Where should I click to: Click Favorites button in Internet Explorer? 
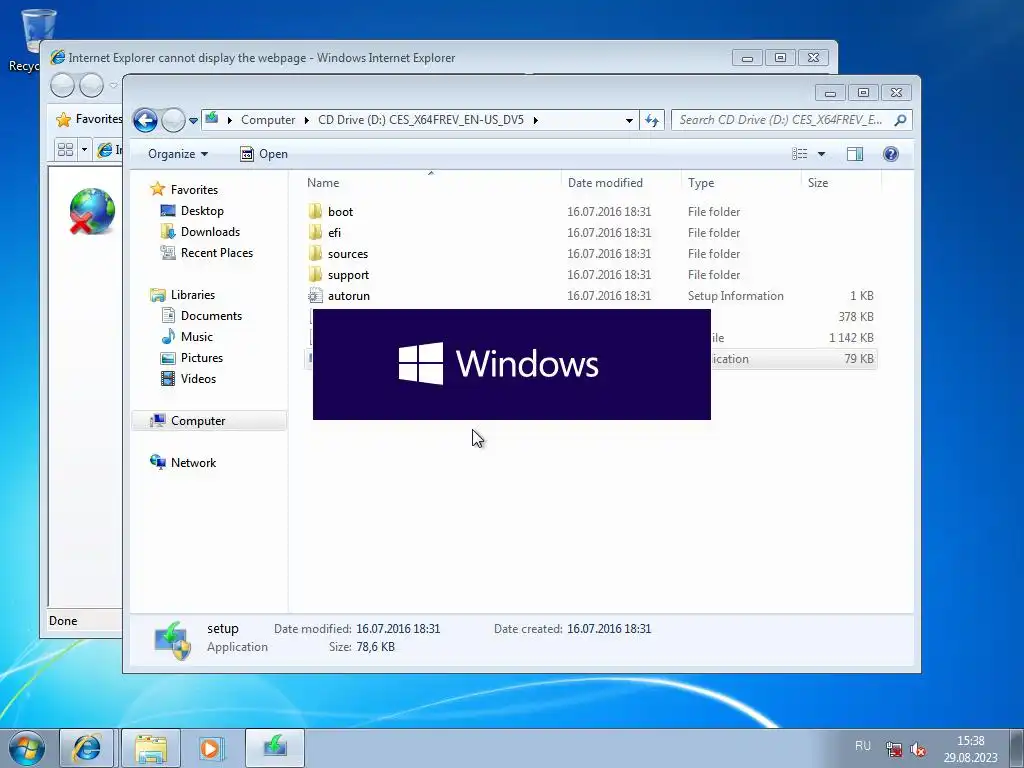pos(88,119)
